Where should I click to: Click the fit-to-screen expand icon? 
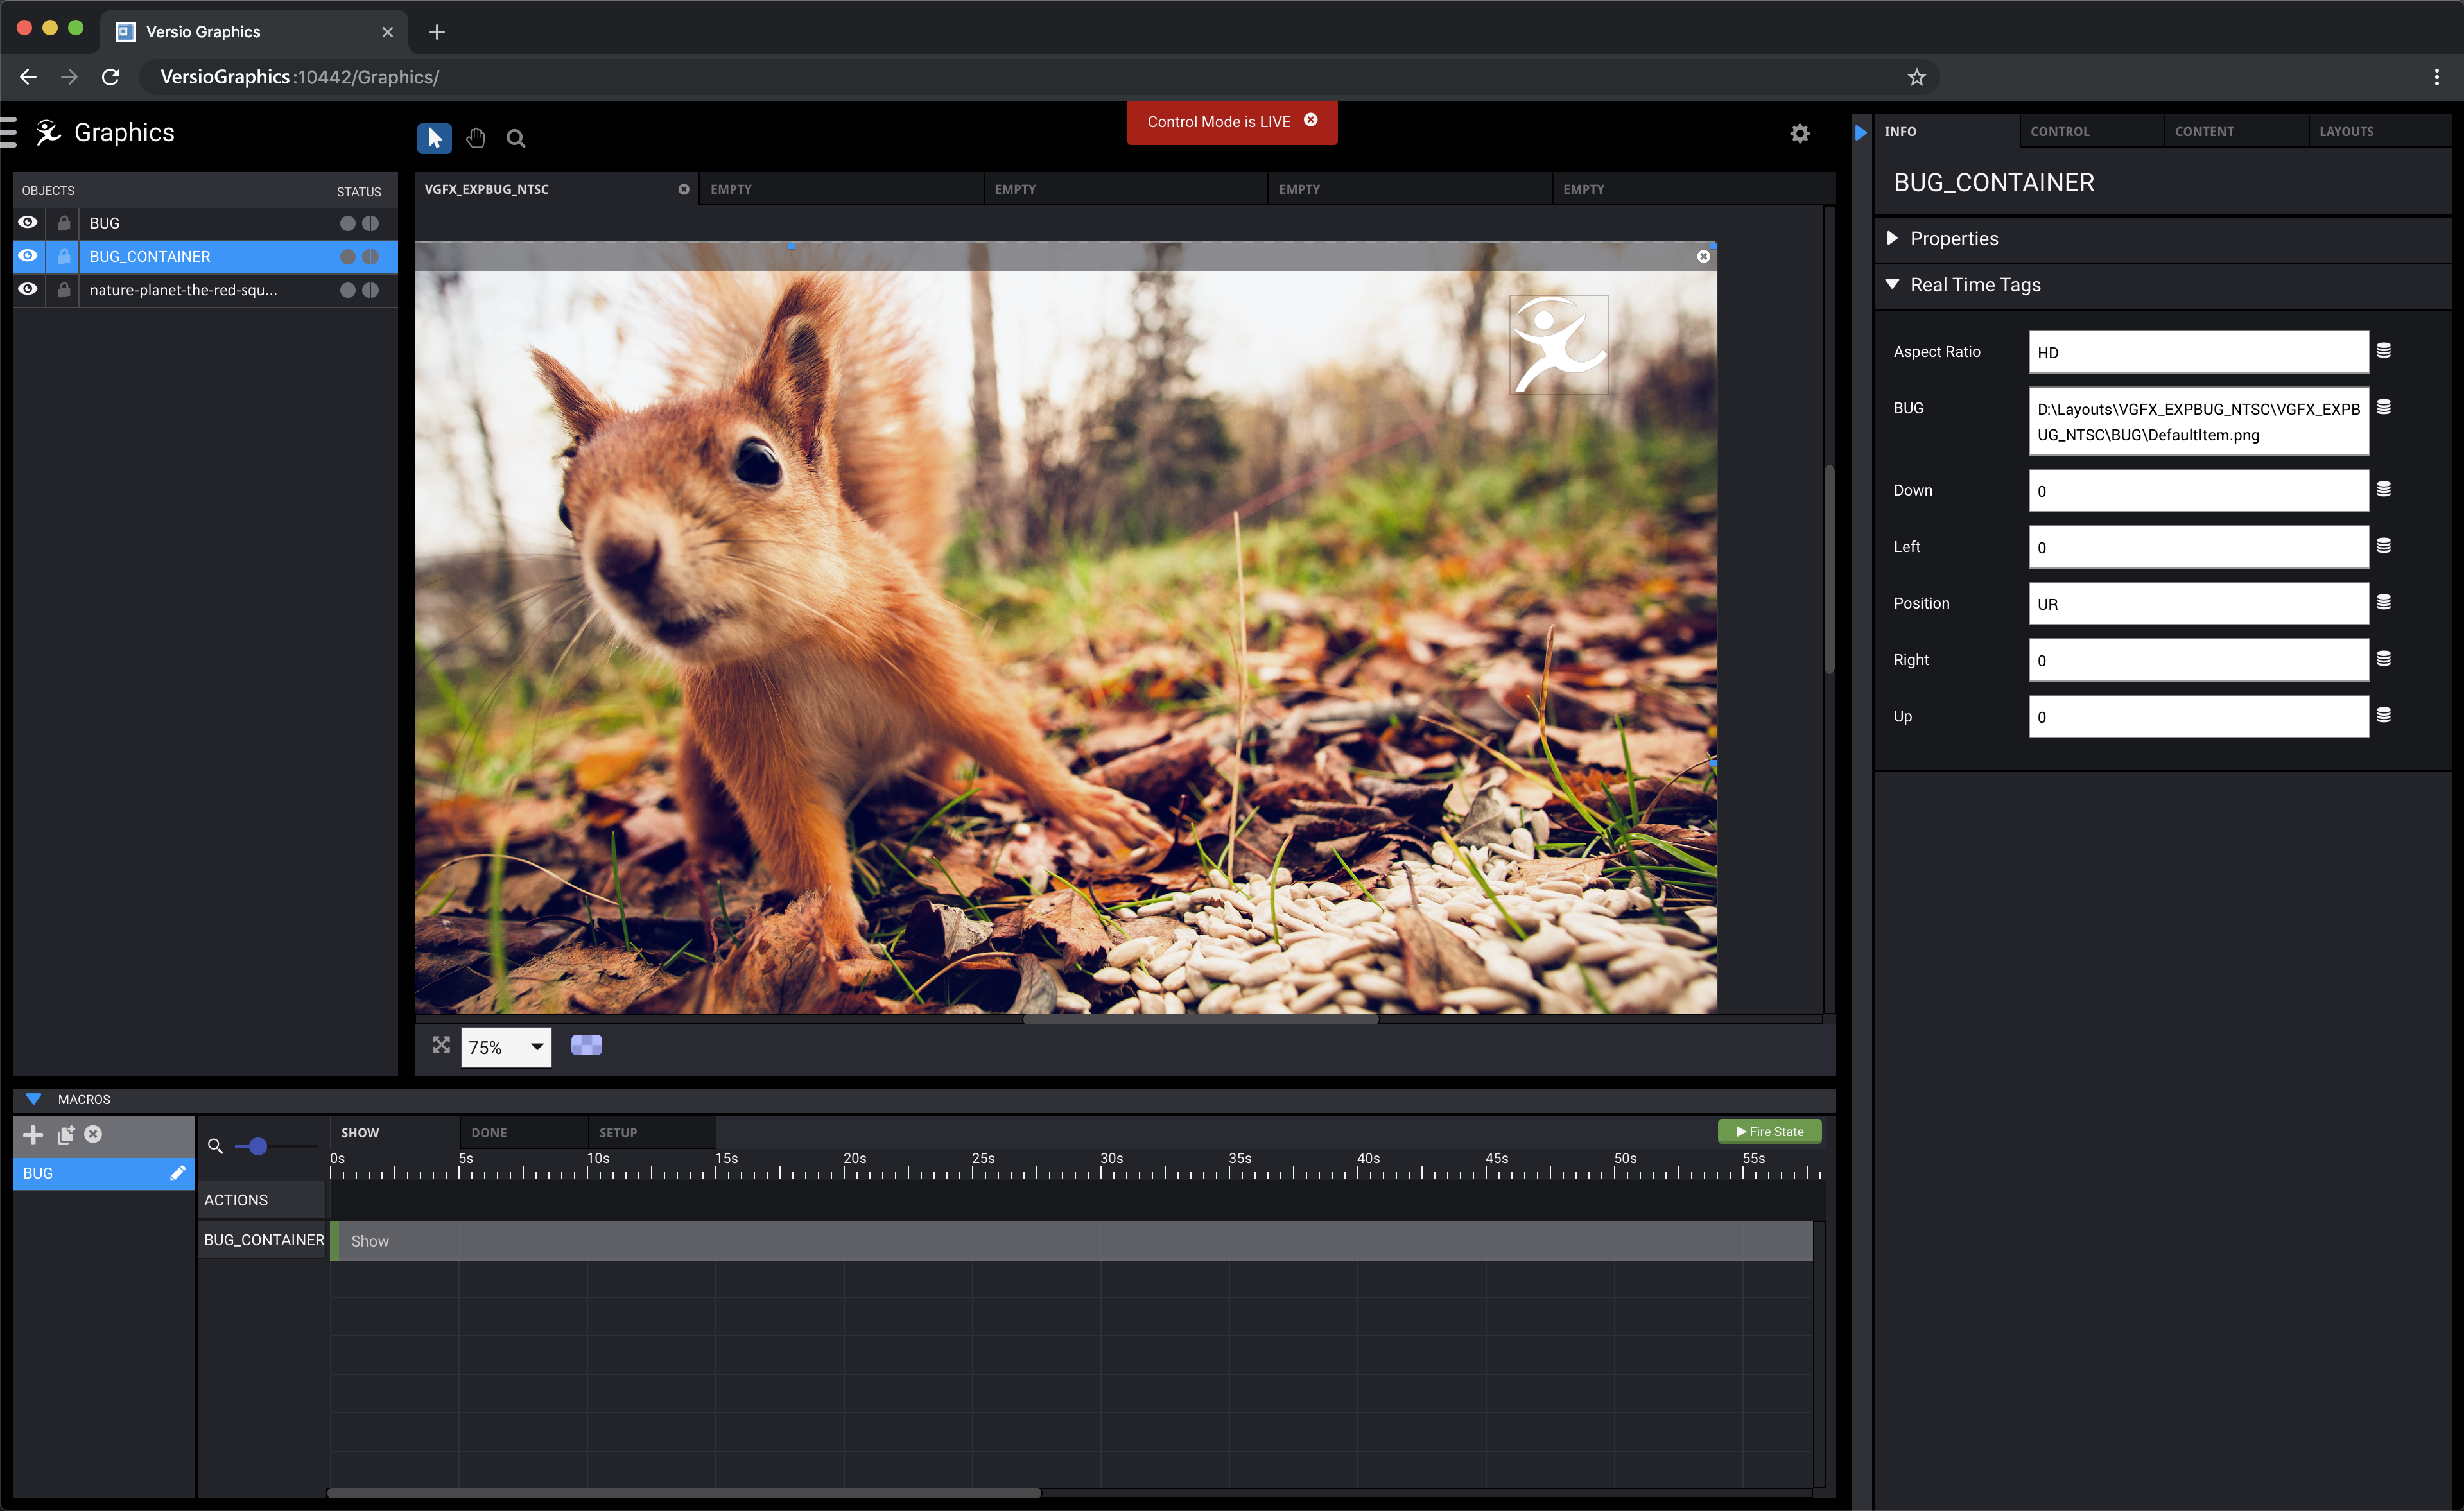click(441, 1045)
